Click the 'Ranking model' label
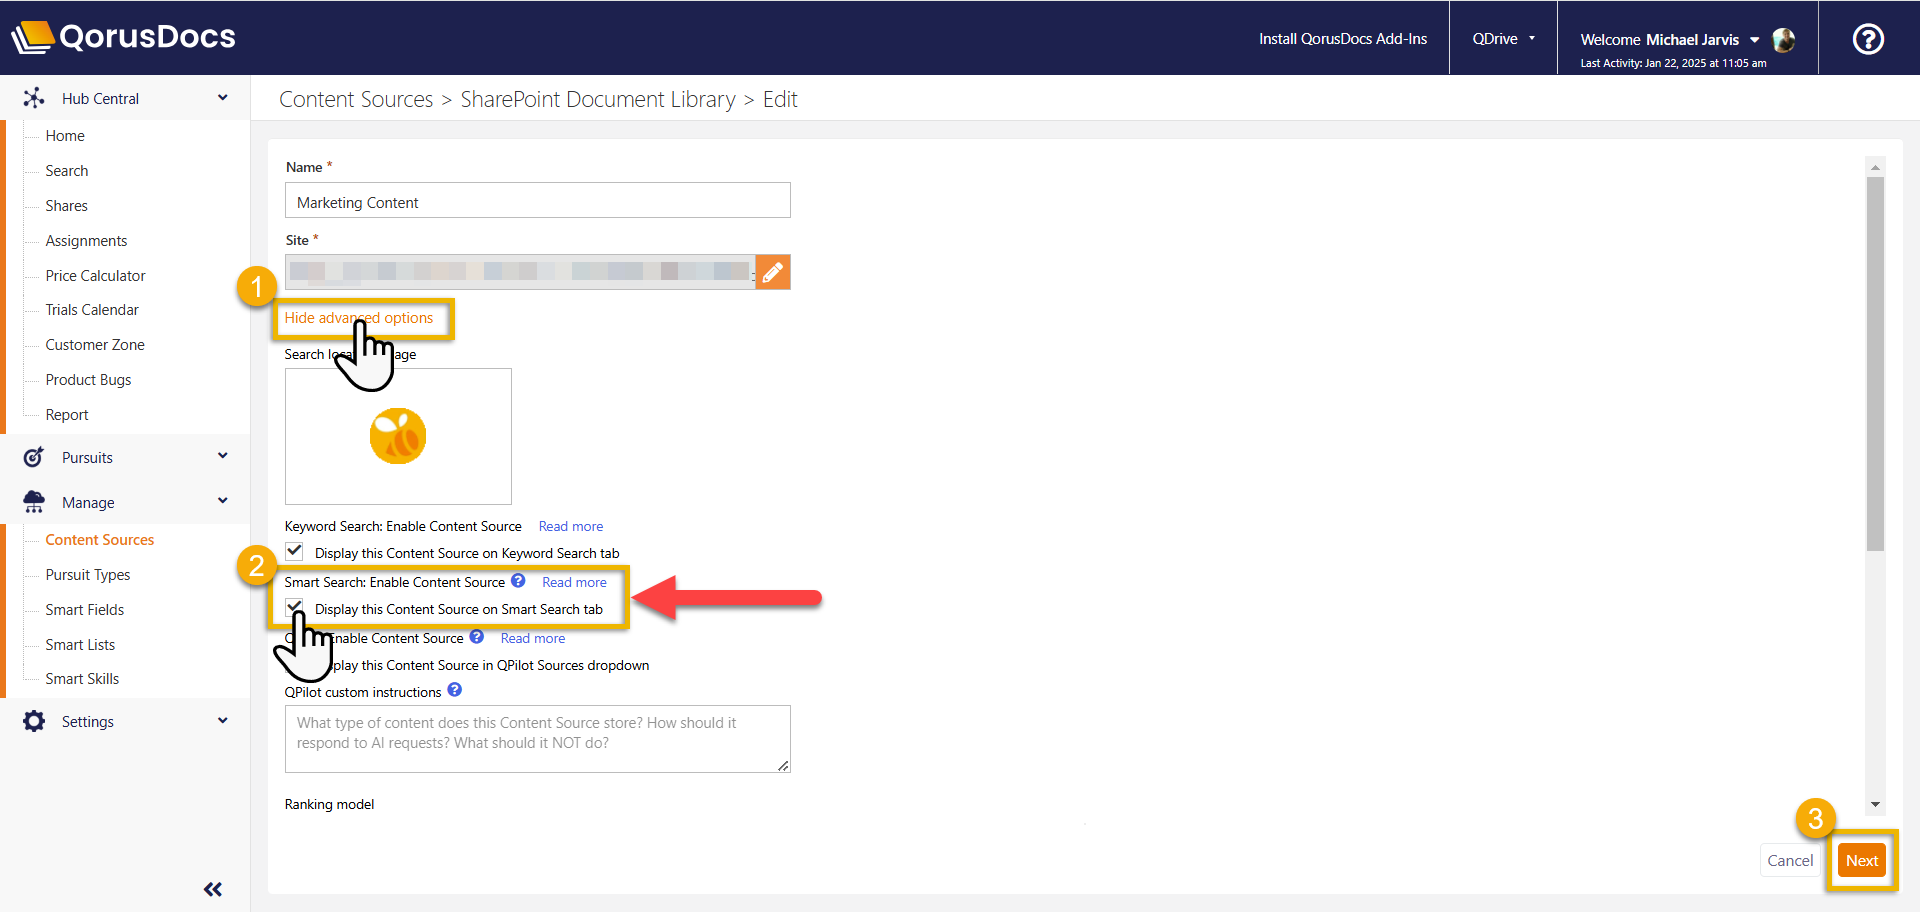The height and width of the screenshot is (912, 1920). 329,805
